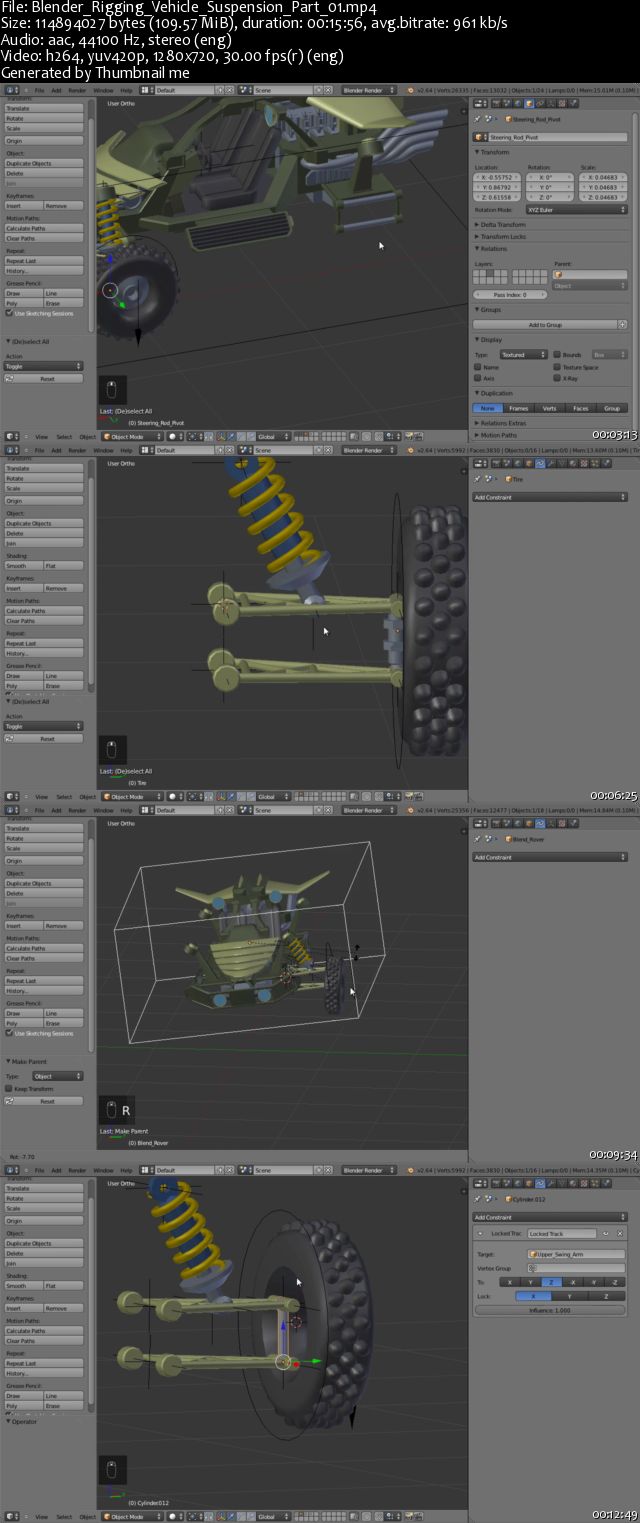
Task: Click the object icon in the Parent field
Action: coord(558,274)
